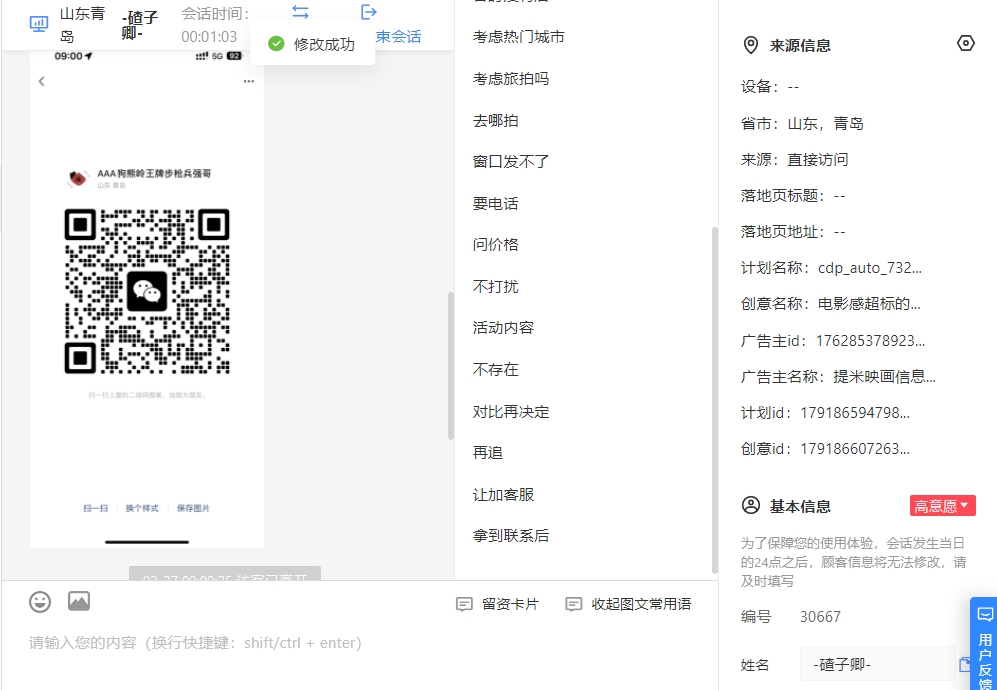This screenshot has height=690, width=997.
Task: Open the 用户反馈 feedback tab
Action: (984, 644)
